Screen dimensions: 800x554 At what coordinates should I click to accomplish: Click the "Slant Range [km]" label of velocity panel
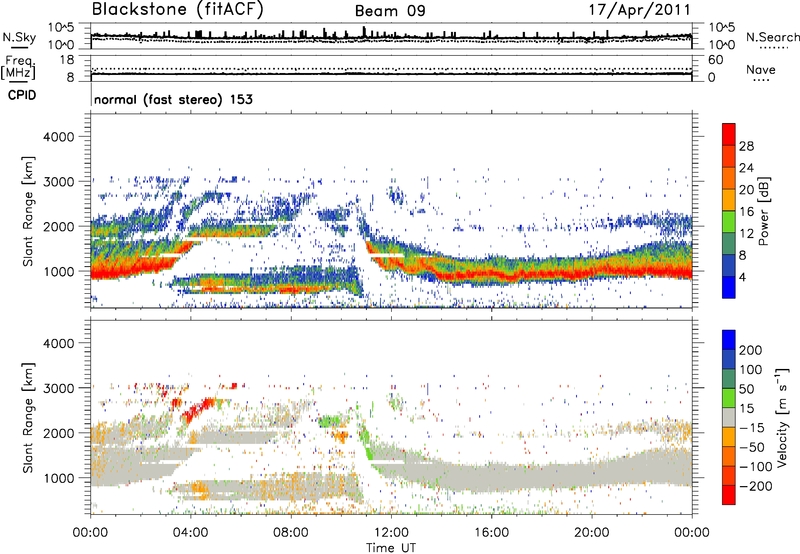click(x=28, y=418)
